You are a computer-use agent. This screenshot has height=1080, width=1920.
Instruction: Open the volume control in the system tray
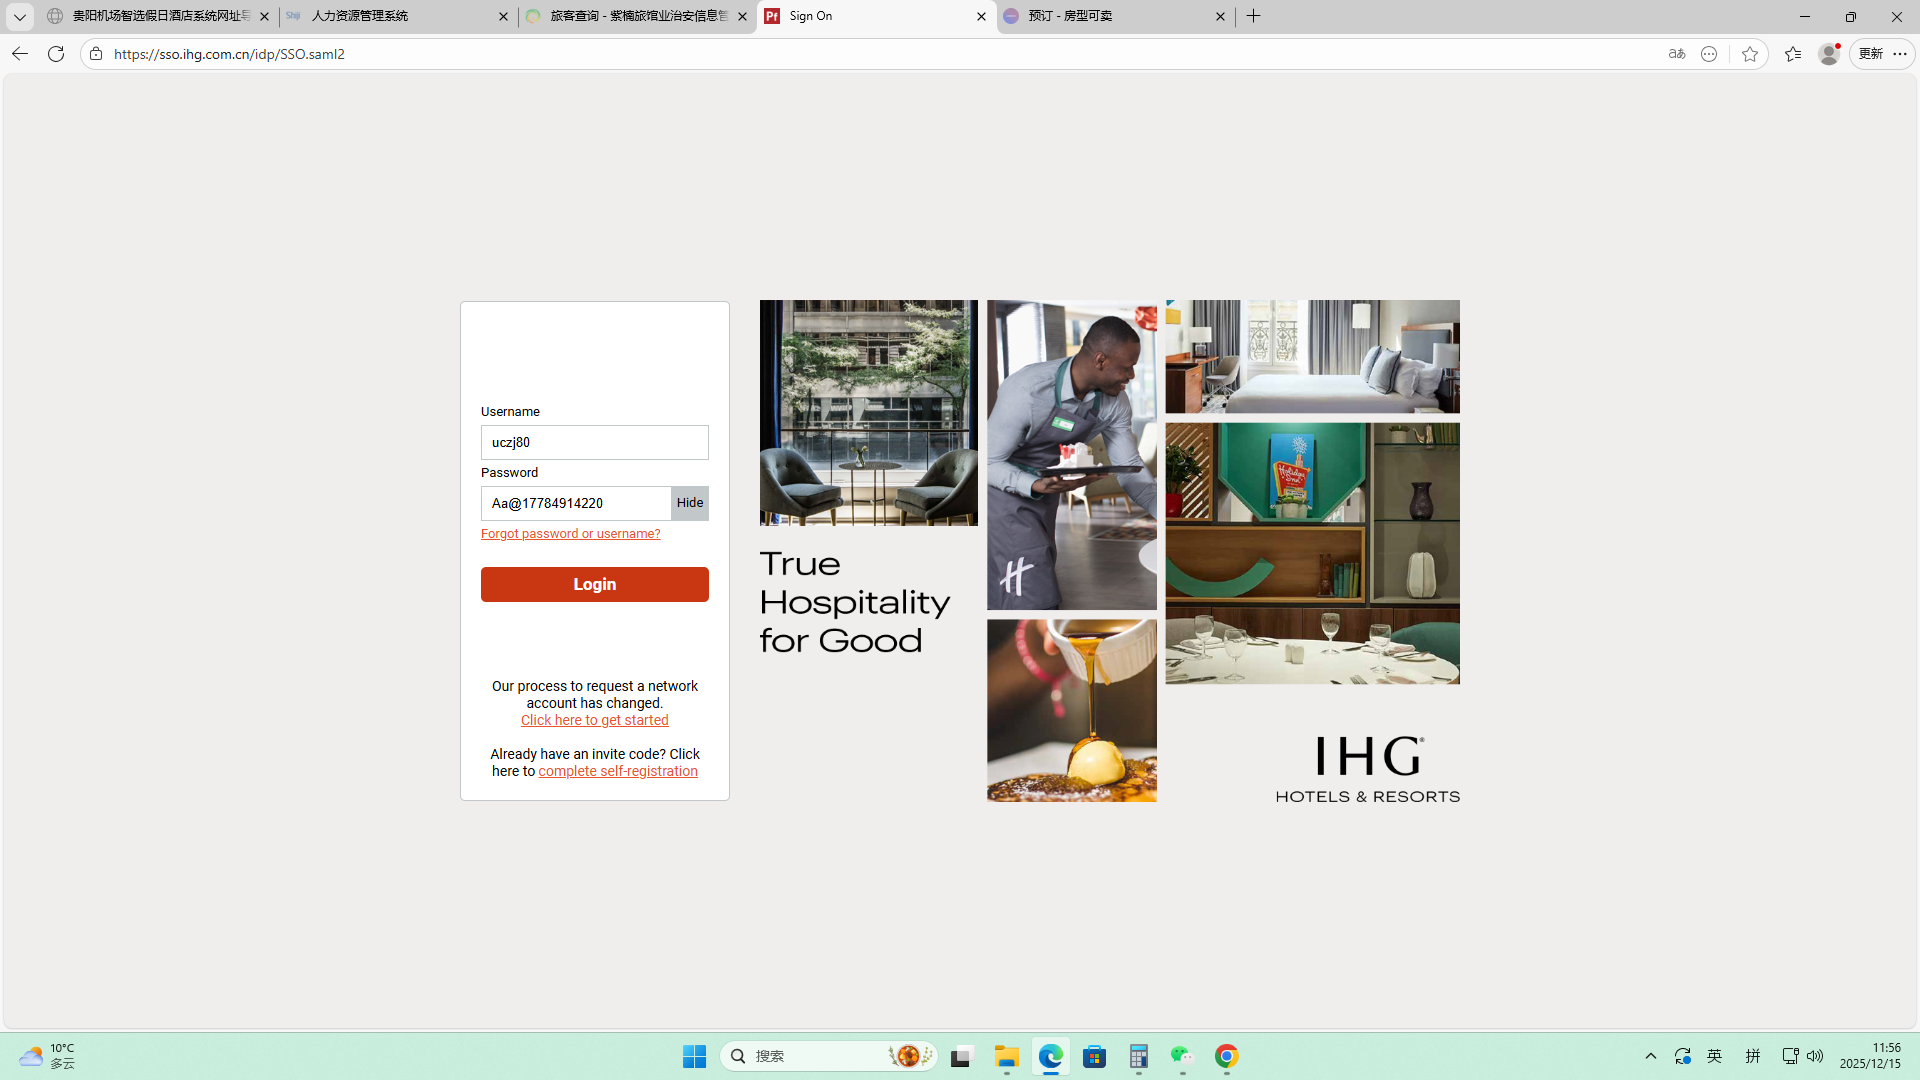point(1815,1056)
